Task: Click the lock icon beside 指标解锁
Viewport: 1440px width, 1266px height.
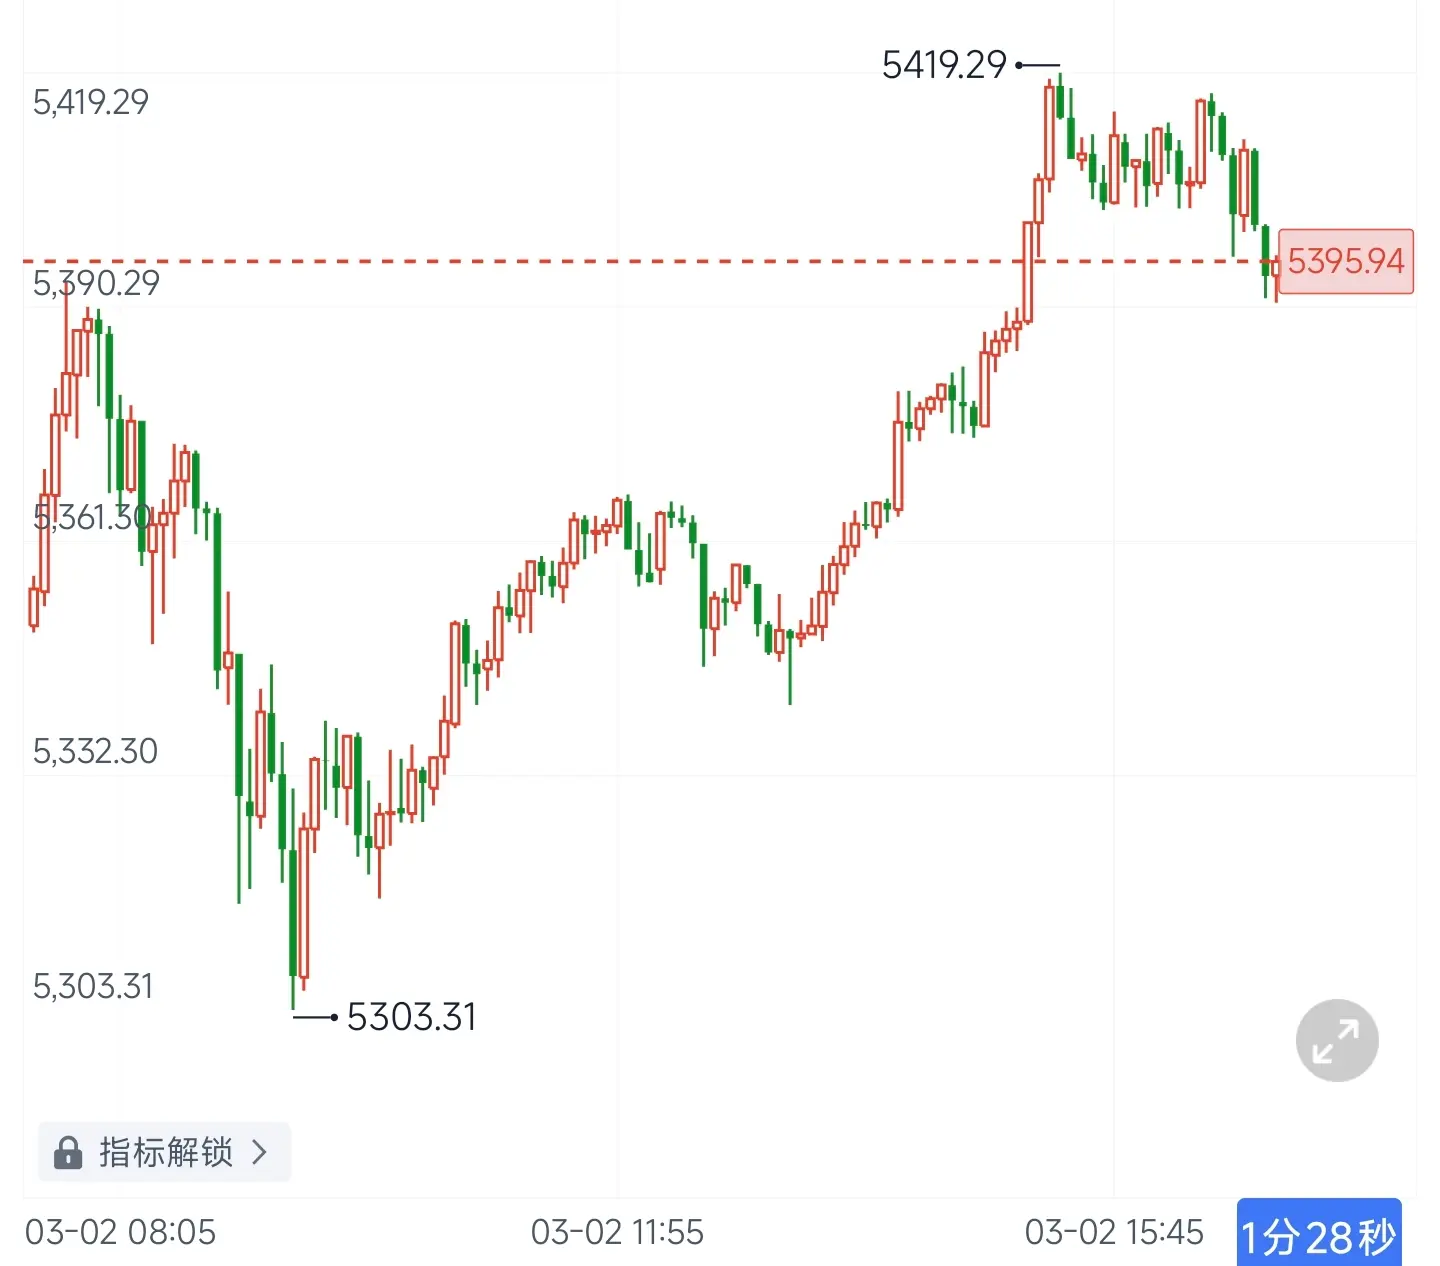Action: point(68,1152)
